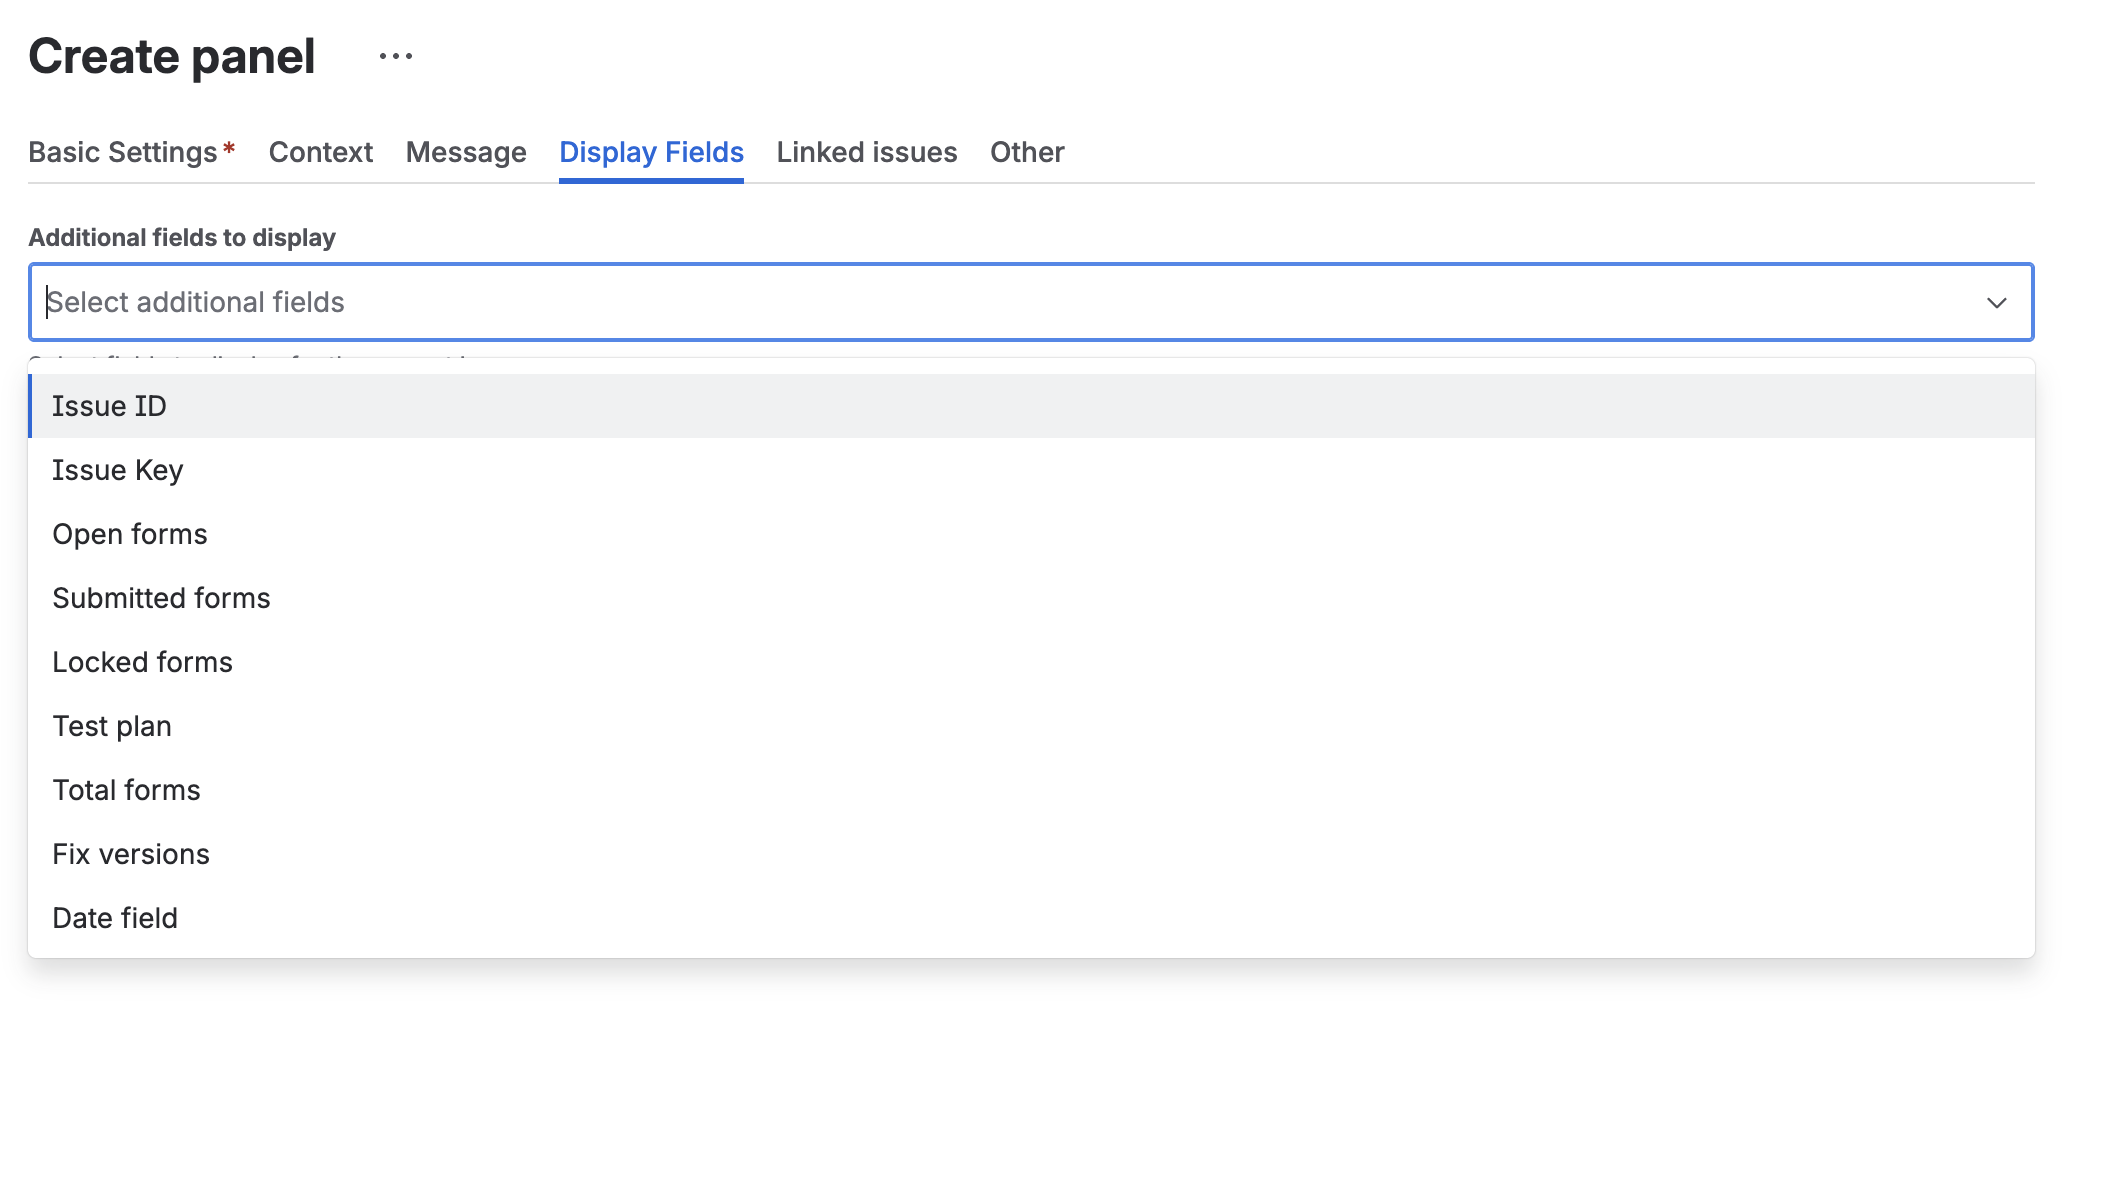
Task: Switch to the Other tab
Action: tap(1027, 152)
